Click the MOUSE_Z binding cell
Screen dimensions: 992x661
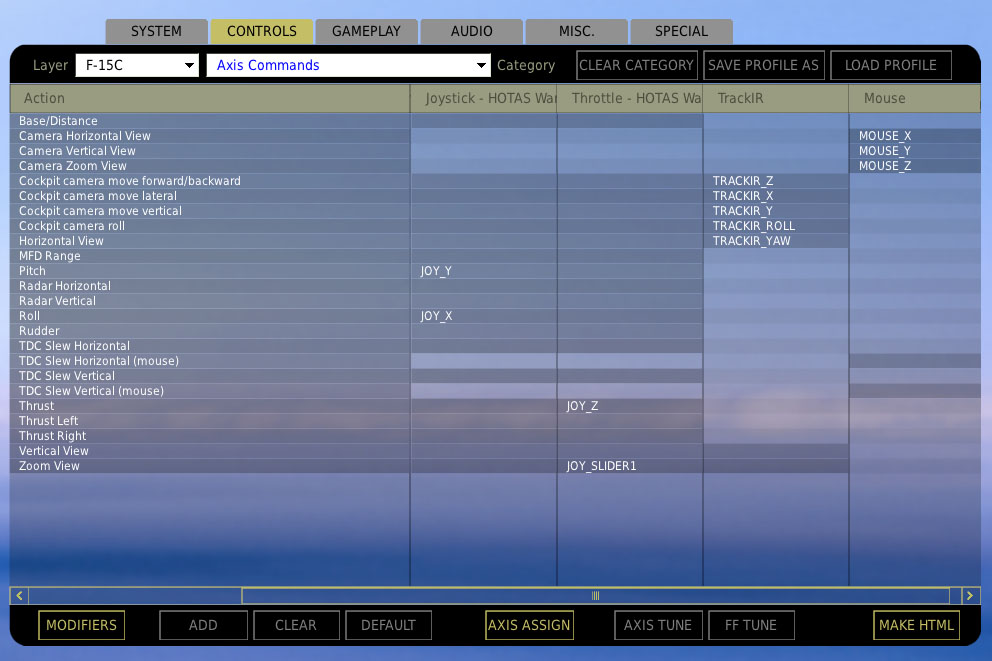pyautogui.click(x=915, y=166)
